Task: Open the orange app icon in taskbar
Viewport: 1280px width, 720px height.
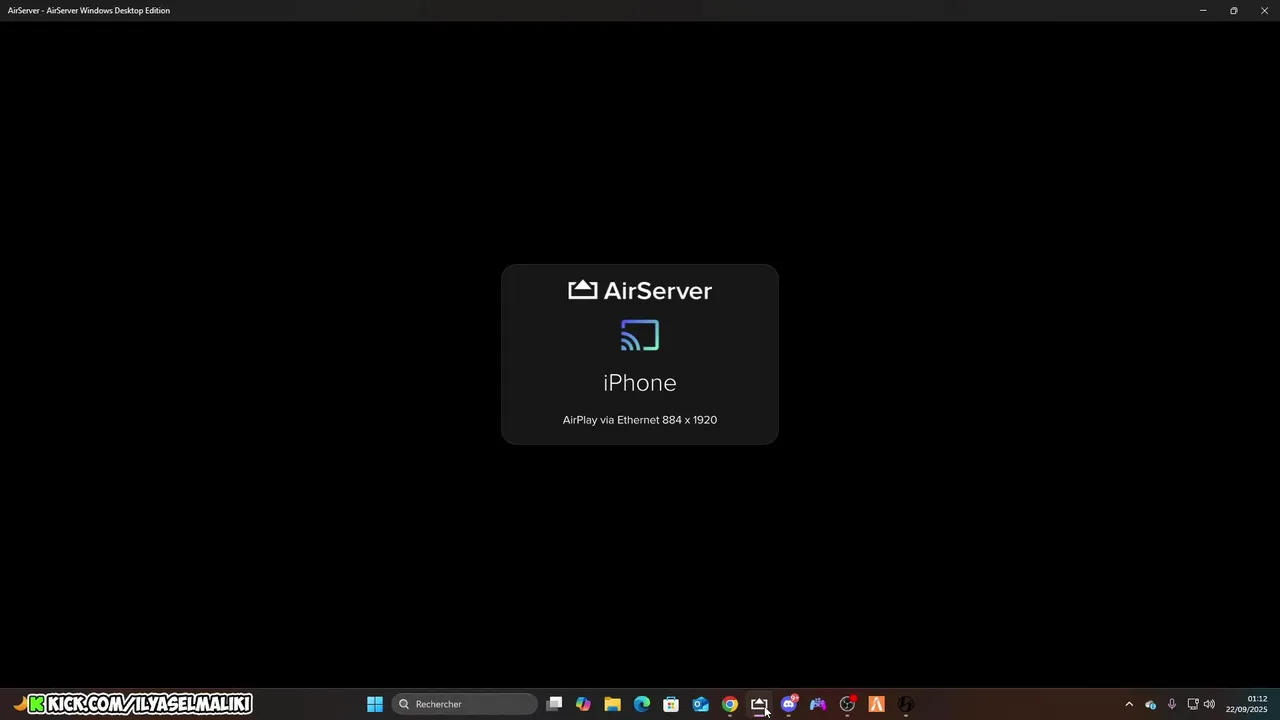Action: coord(877,704)
